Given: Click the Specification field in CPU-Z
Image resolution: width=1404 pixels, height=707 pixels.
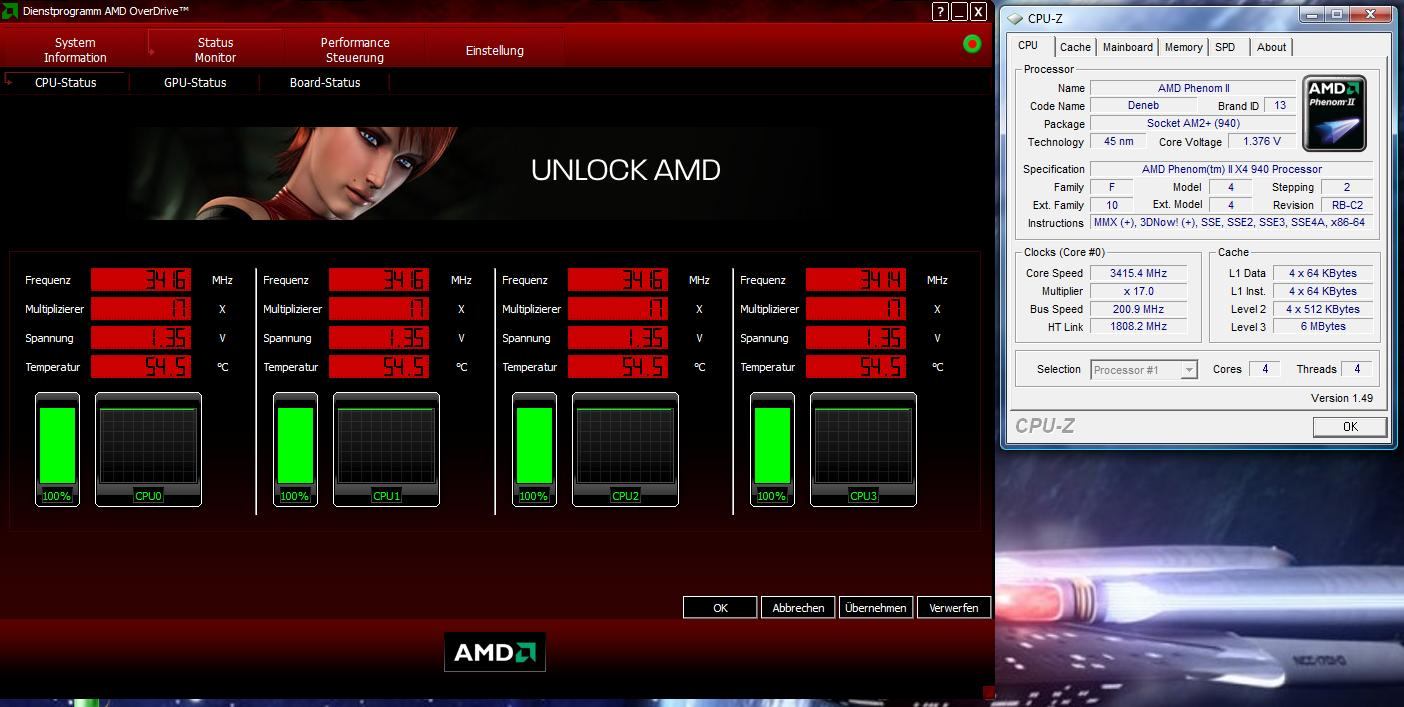Looking at the screenshot, I should [x=1232, y=169].
